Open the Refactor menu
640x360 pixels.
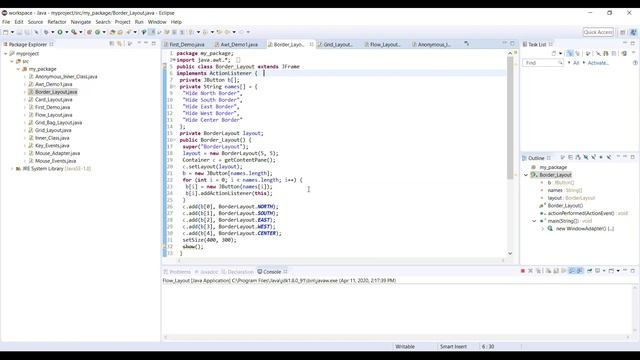click(x=57, y=22)
